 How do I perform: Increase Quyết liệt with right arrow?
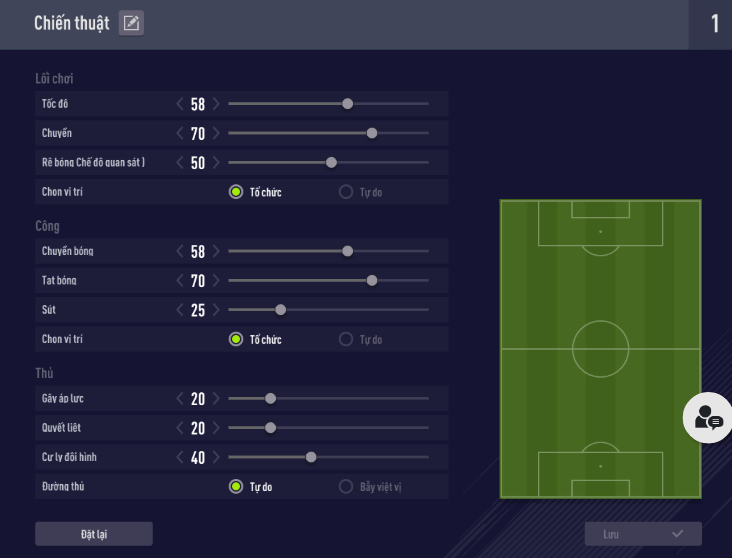pos(216,428)
